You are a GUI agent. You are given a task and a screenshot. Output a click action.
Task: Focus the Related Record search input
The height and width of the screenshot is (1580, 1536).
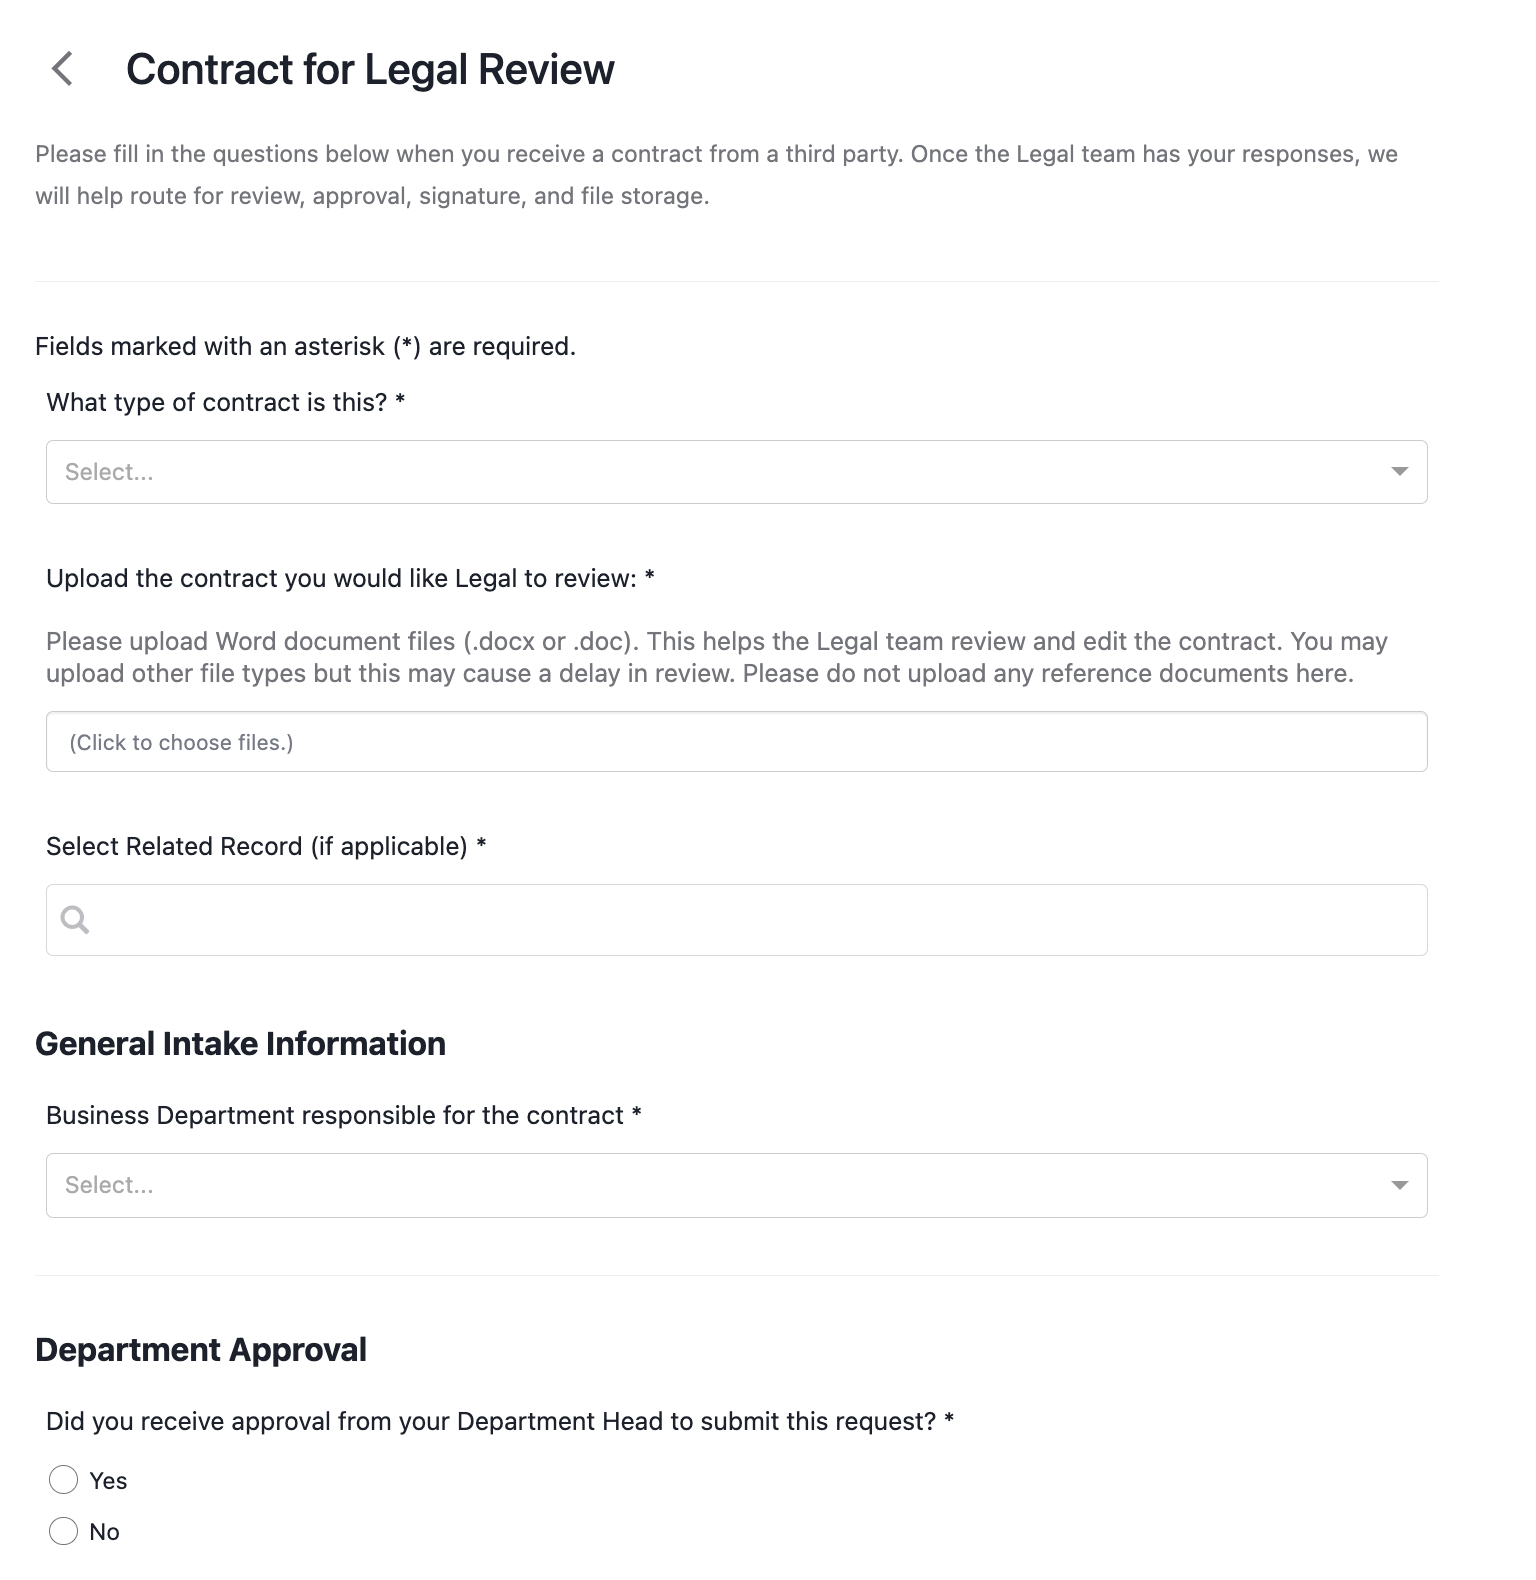pyautogui.click(x=736, y=919)
